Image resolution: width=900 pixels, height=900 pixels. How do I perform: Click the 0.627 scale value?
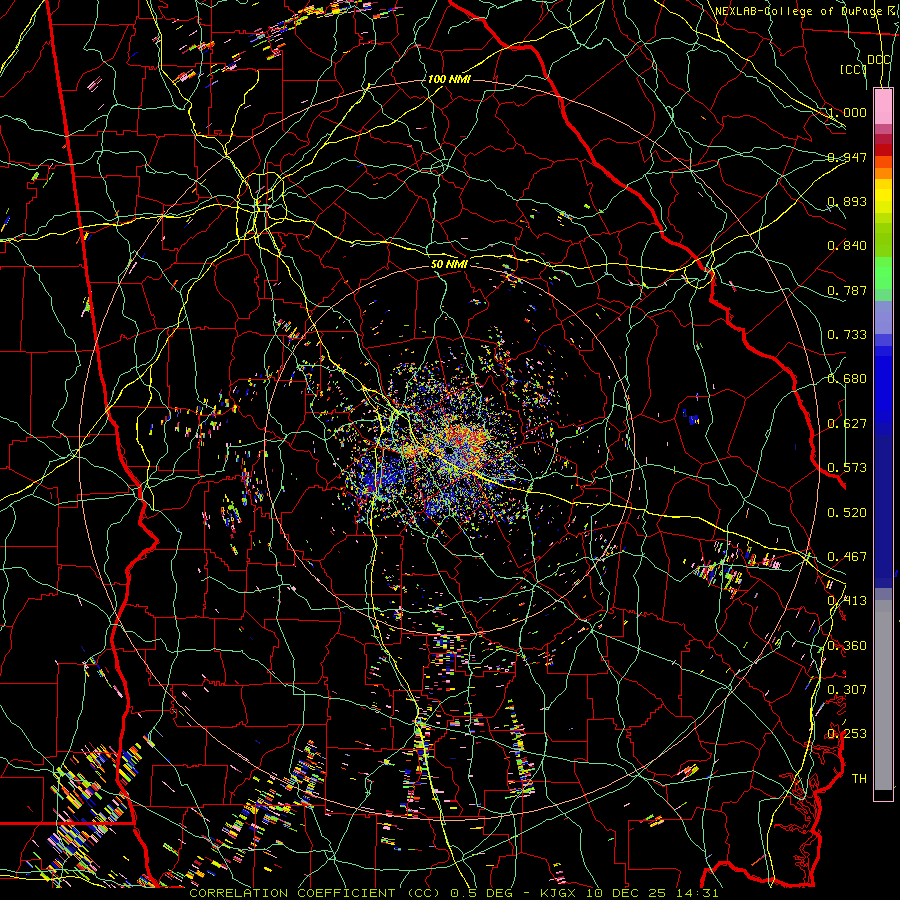847,423
